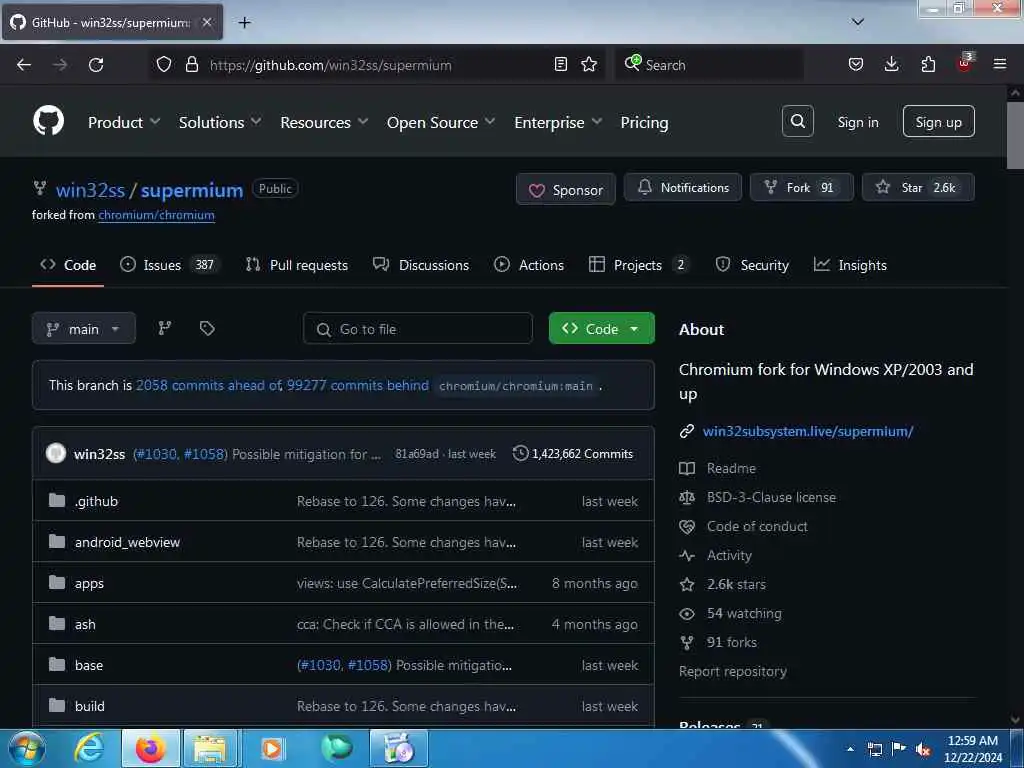The height and width of the screenshot is (768, 1024).
Task: Open the .github folder
Action: (96, 501)
